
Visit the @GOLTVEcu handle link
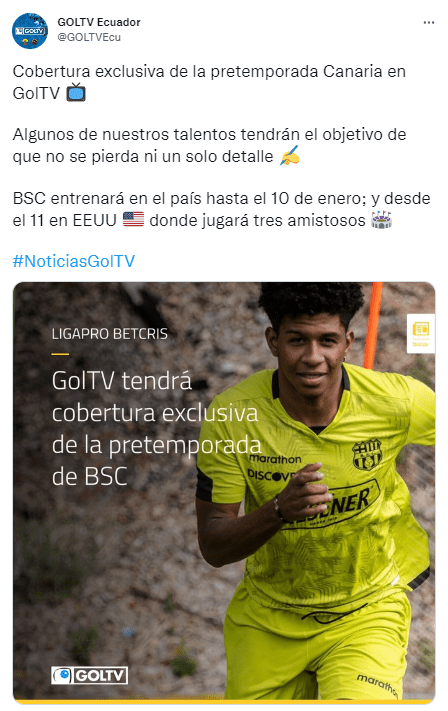[89, 37]
